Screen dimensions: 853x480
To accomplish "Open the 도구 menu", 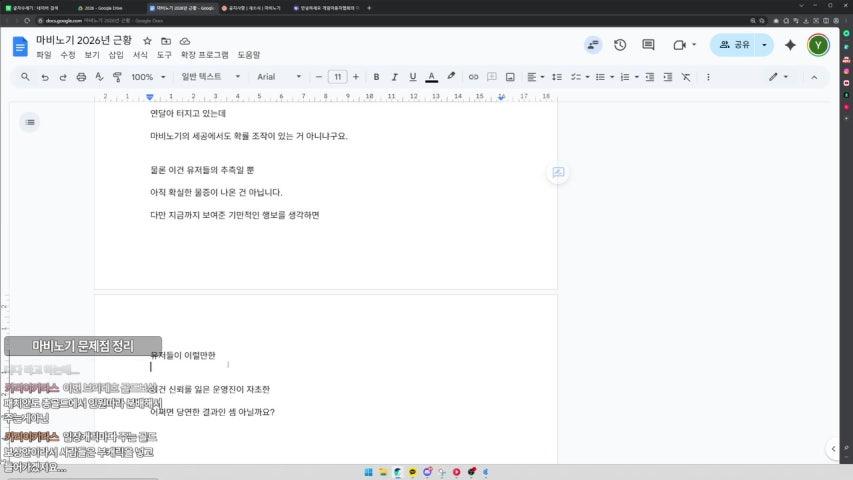I will [x=164, y=55].
